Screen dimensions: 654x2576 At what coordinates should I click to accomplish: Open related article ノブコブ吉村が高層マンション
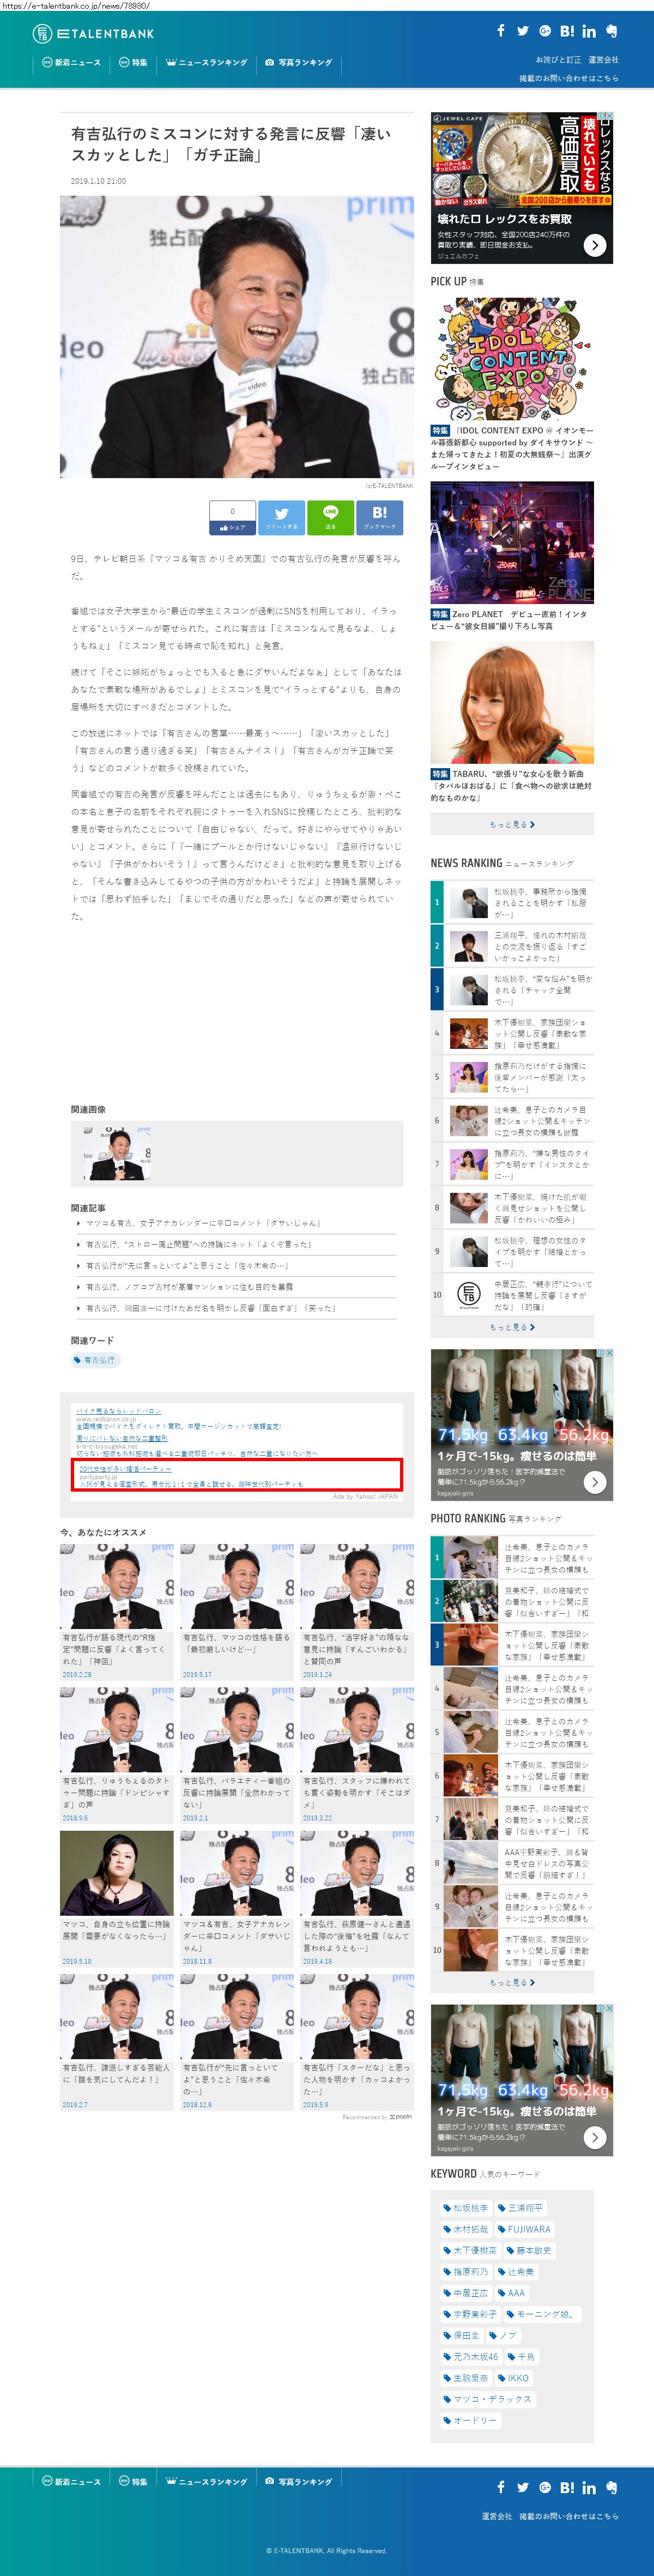pos(189,1287)
